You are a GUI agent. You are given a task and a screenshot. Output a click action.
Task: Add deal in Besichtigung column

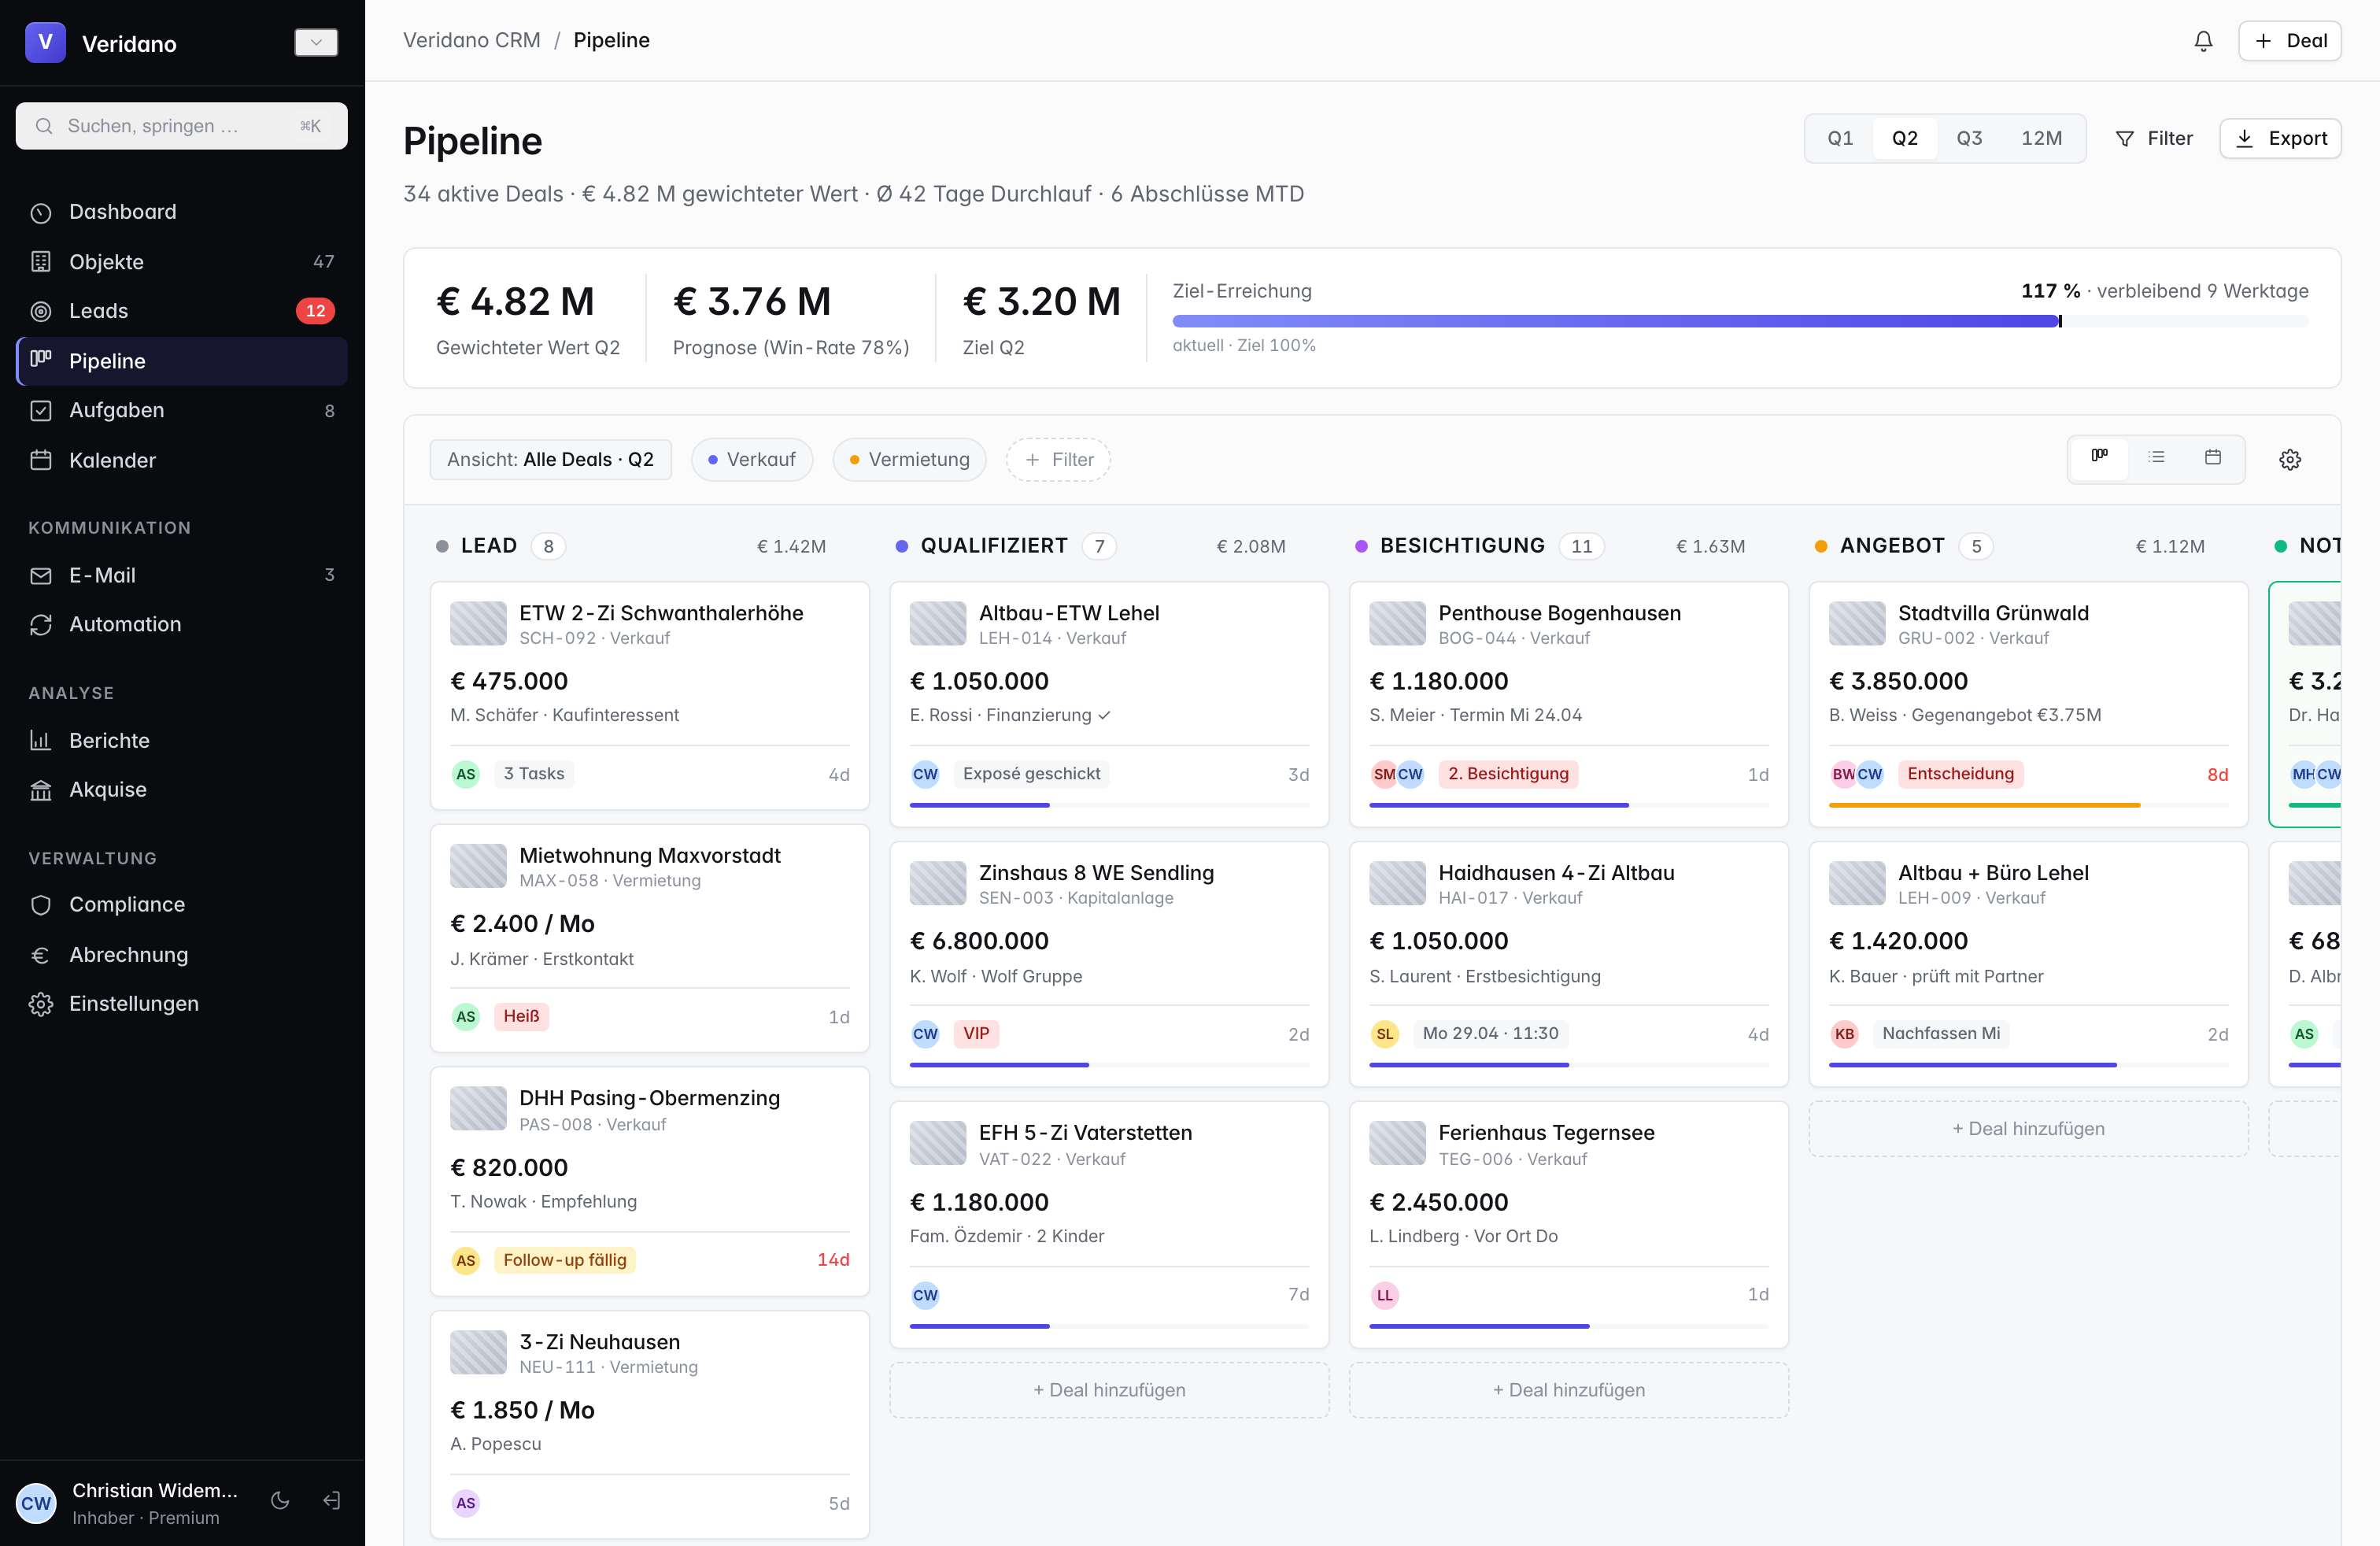coord(1568,1390)
